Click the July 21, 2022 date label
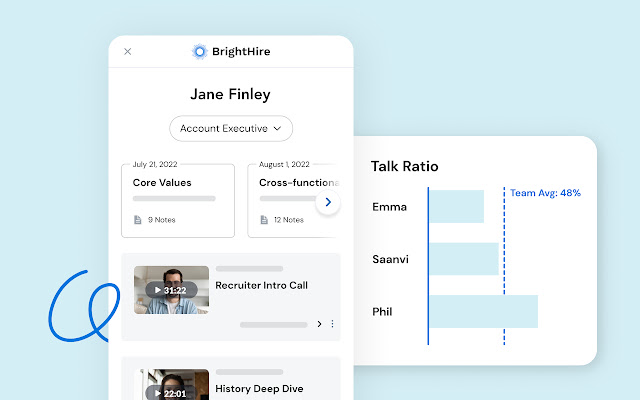This screenshot has width=640, height=400. 155,164
